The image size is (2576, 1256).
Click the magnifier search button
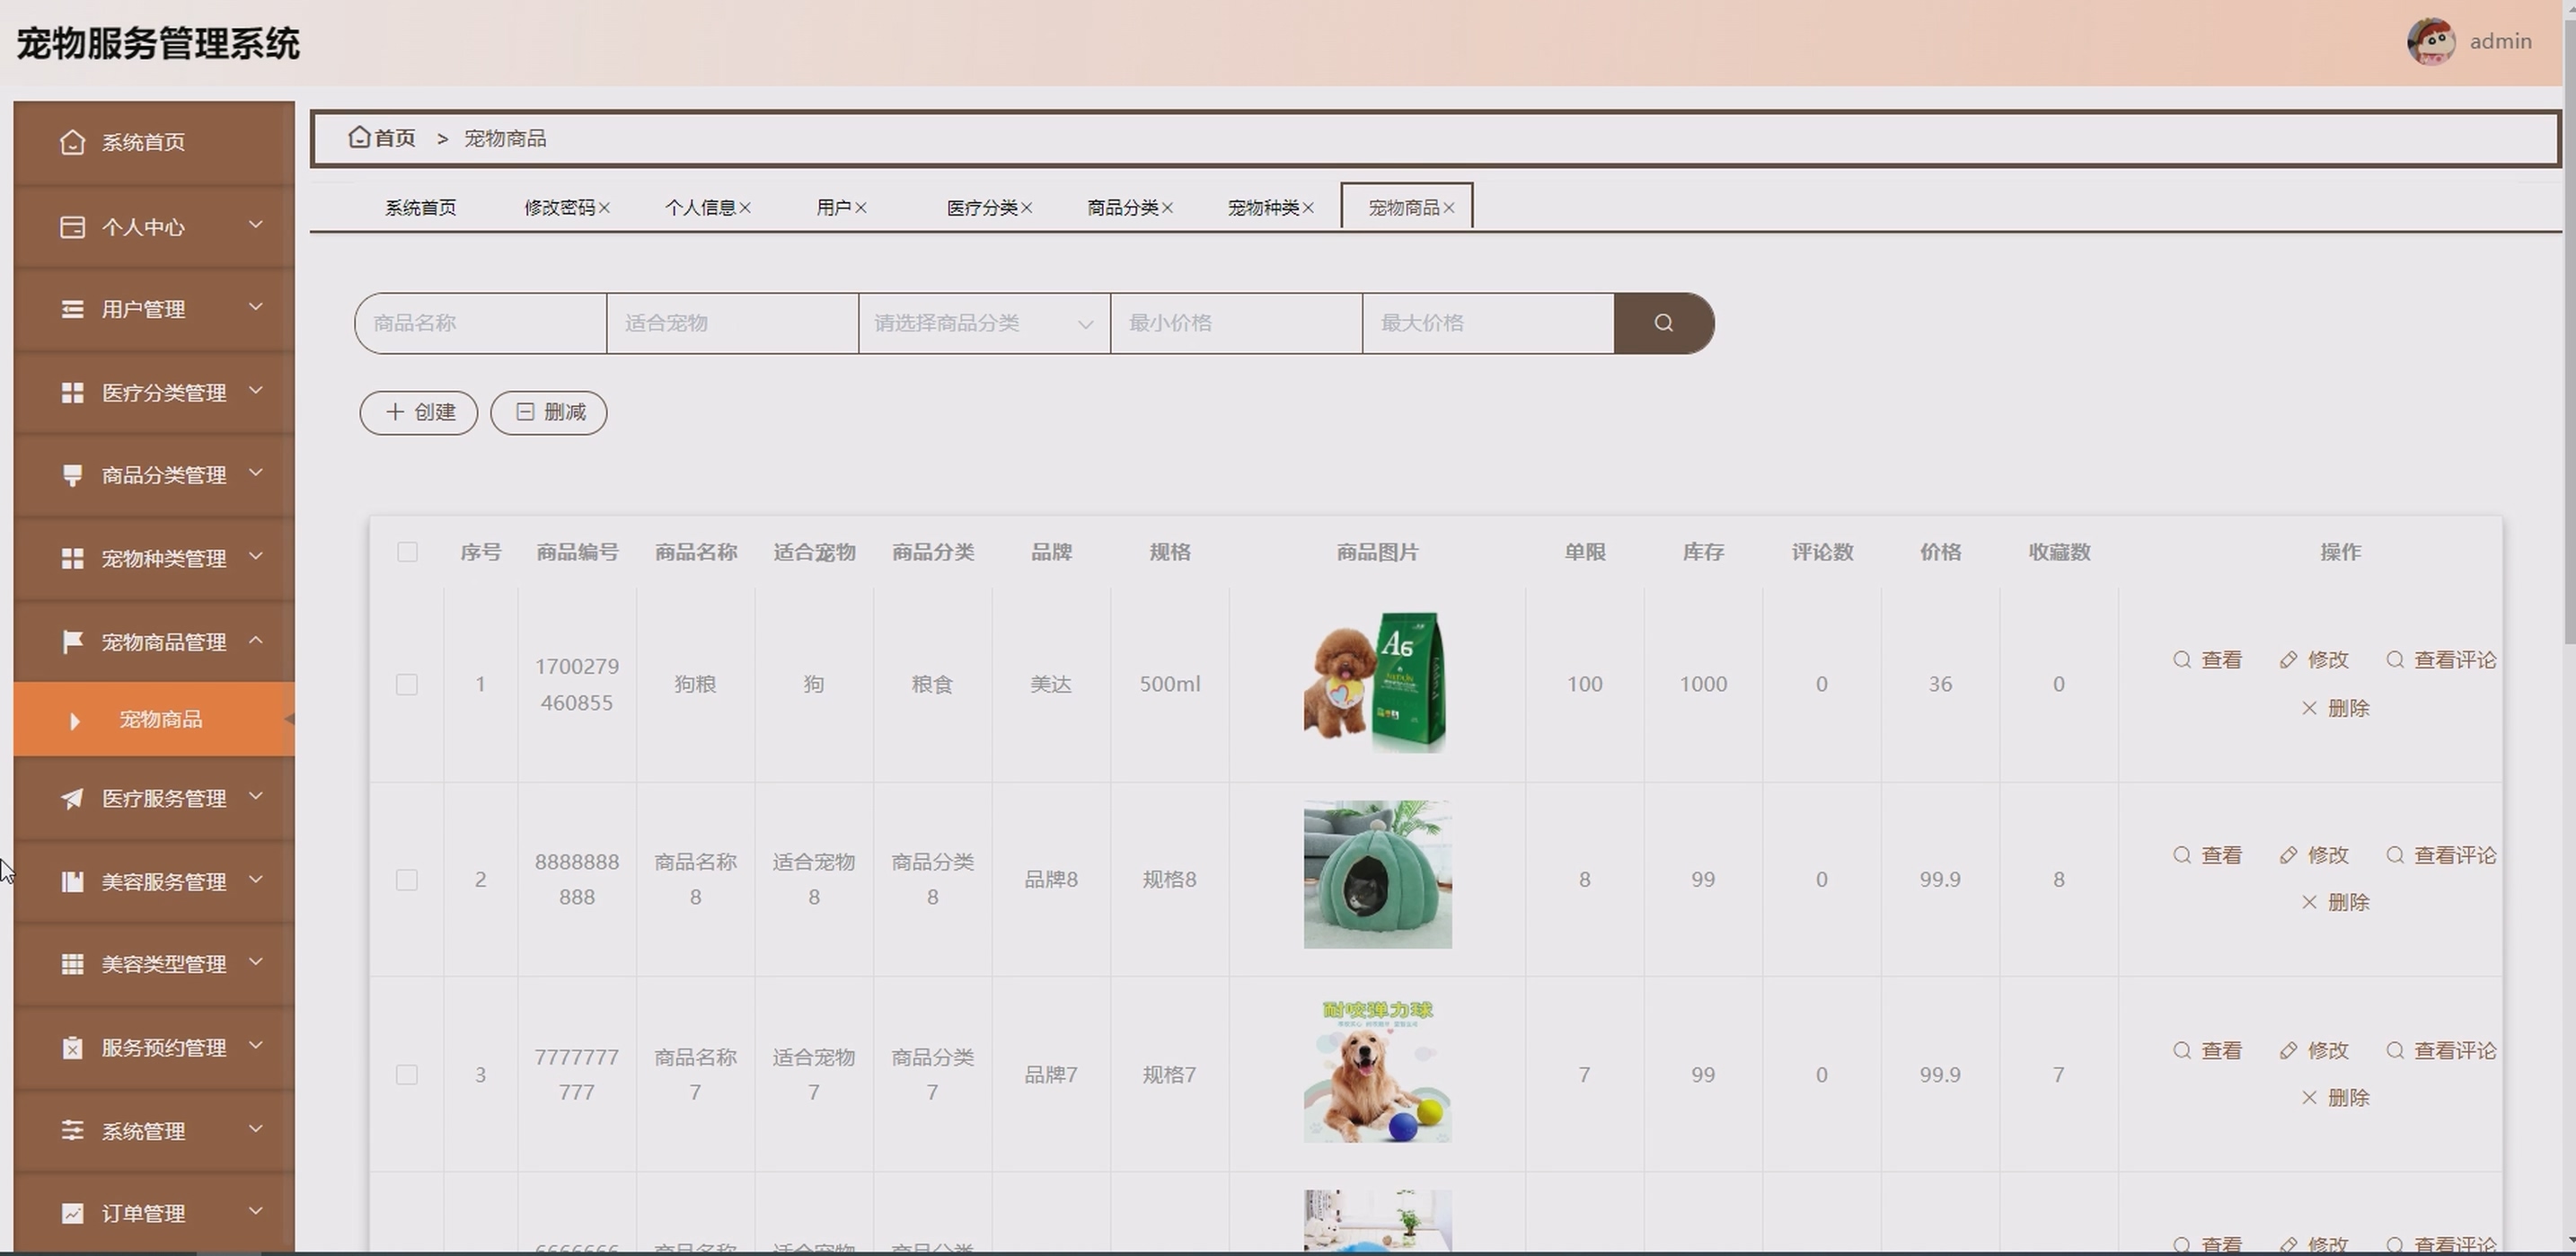1664,323
